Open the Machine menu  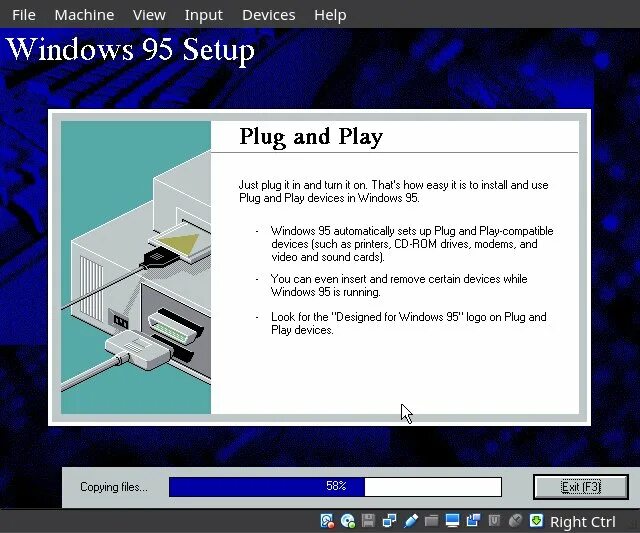point(84,15)
